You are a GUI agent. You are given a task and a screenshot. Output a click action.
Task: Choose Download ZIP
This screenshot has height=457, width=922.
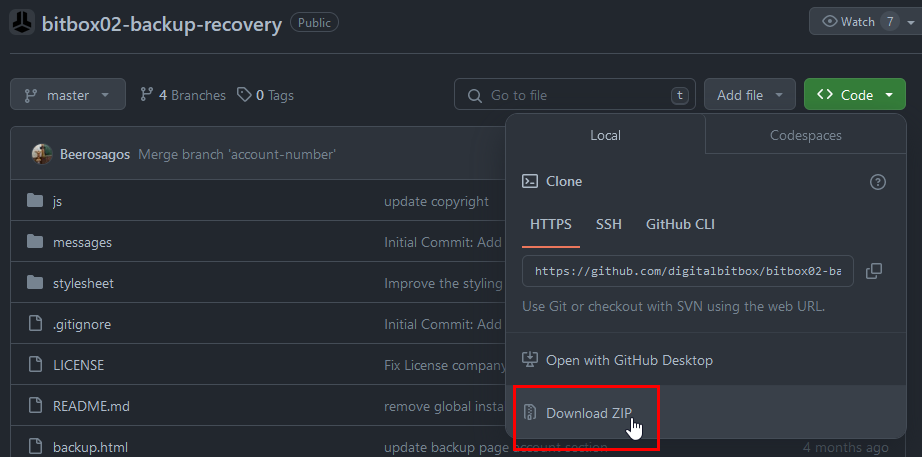pos(706,412)
